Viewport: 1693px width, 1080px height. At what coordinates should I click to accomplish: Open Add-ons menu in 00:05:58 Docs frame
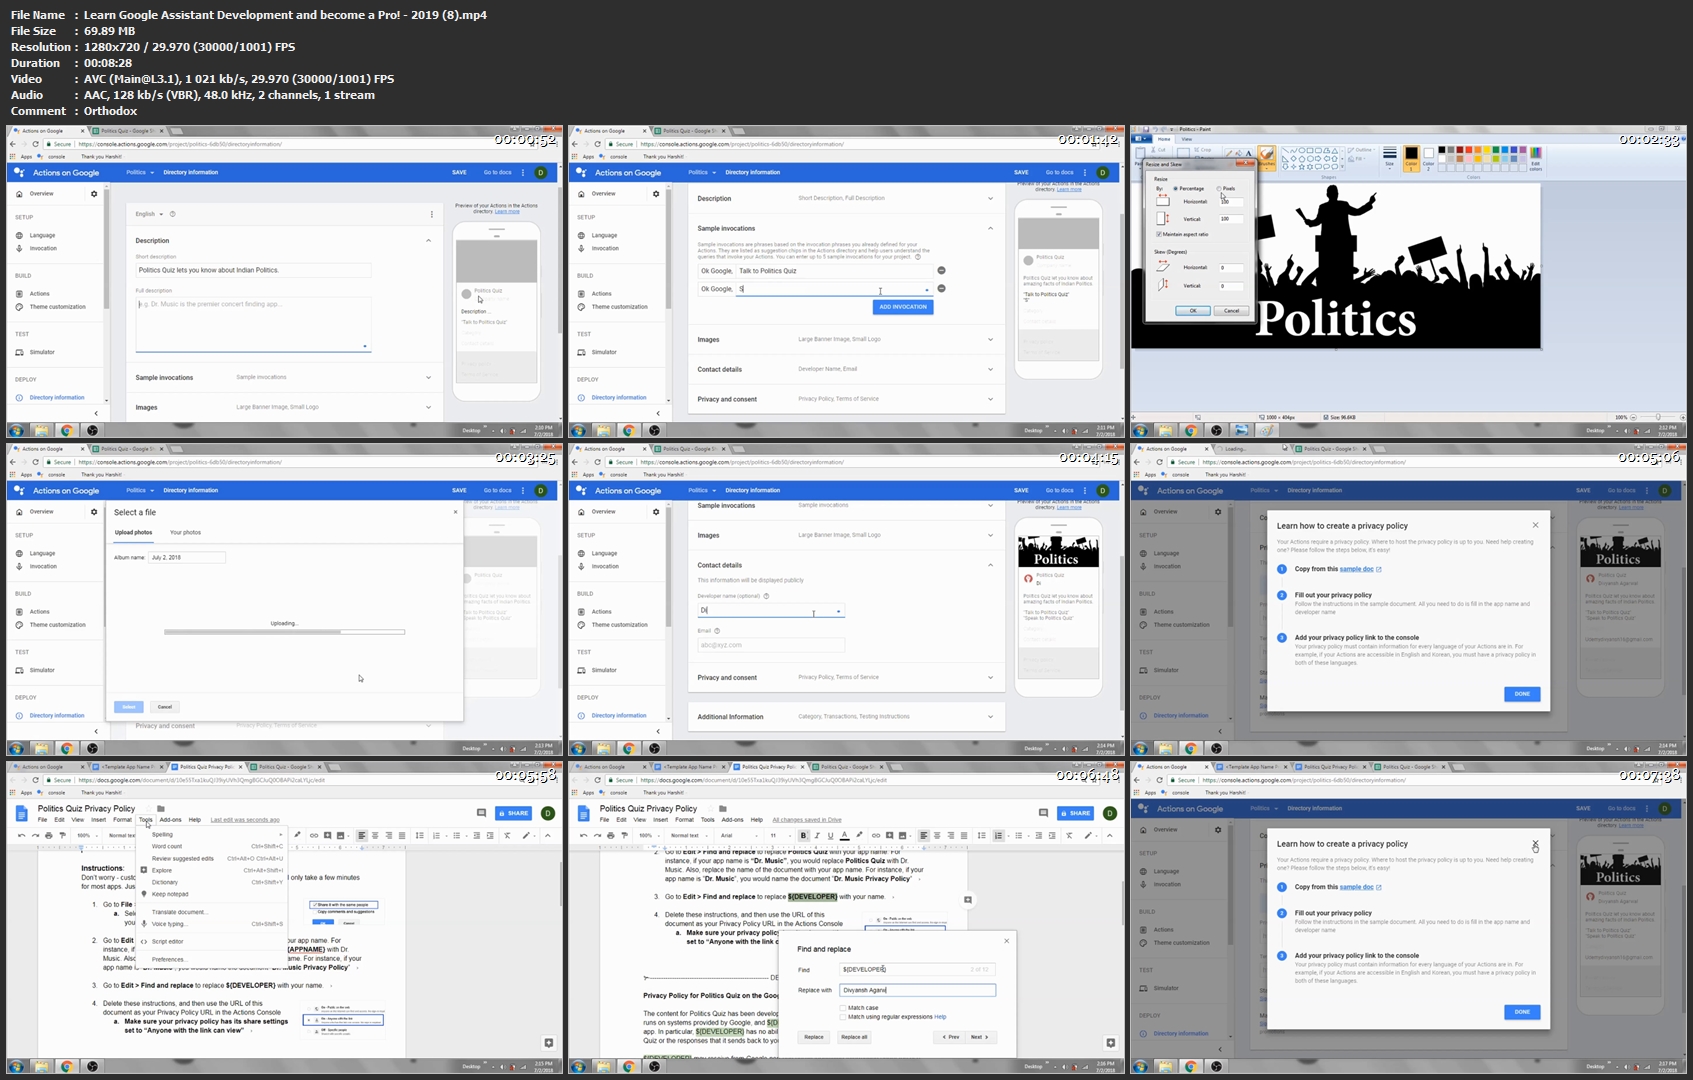[x=171, y=820]
